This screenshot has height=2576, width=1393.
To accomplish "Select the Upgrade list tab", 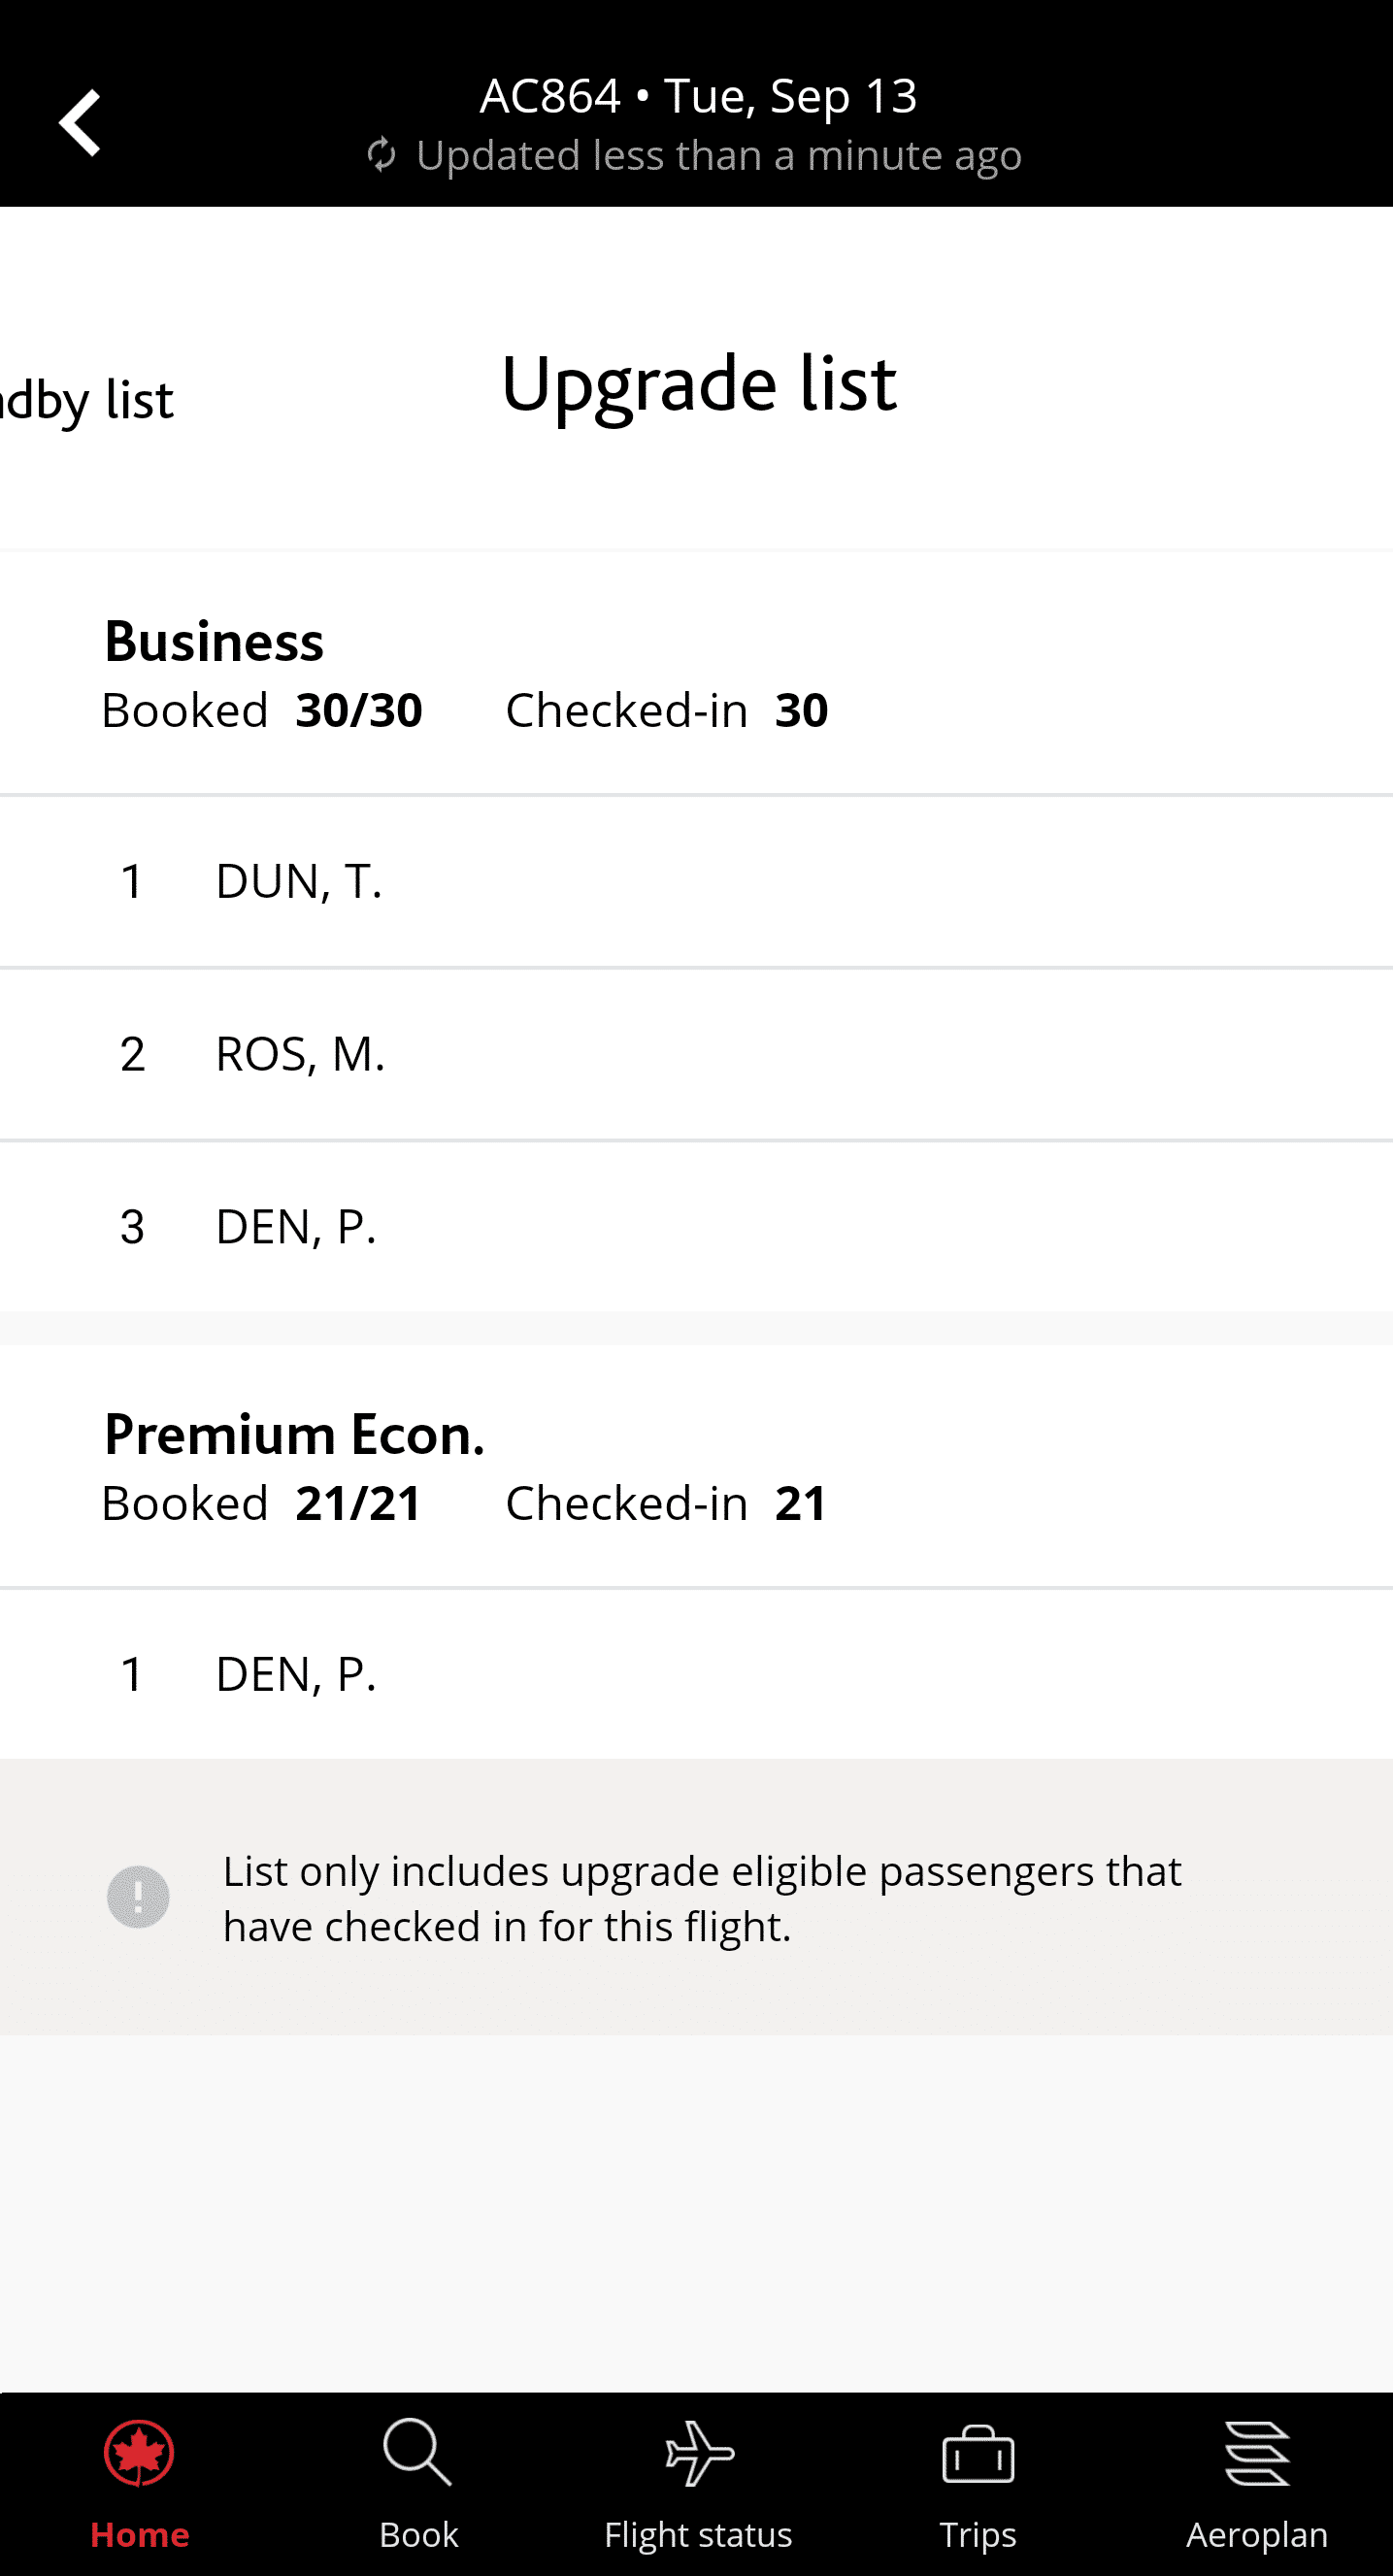I will [698, 383].
